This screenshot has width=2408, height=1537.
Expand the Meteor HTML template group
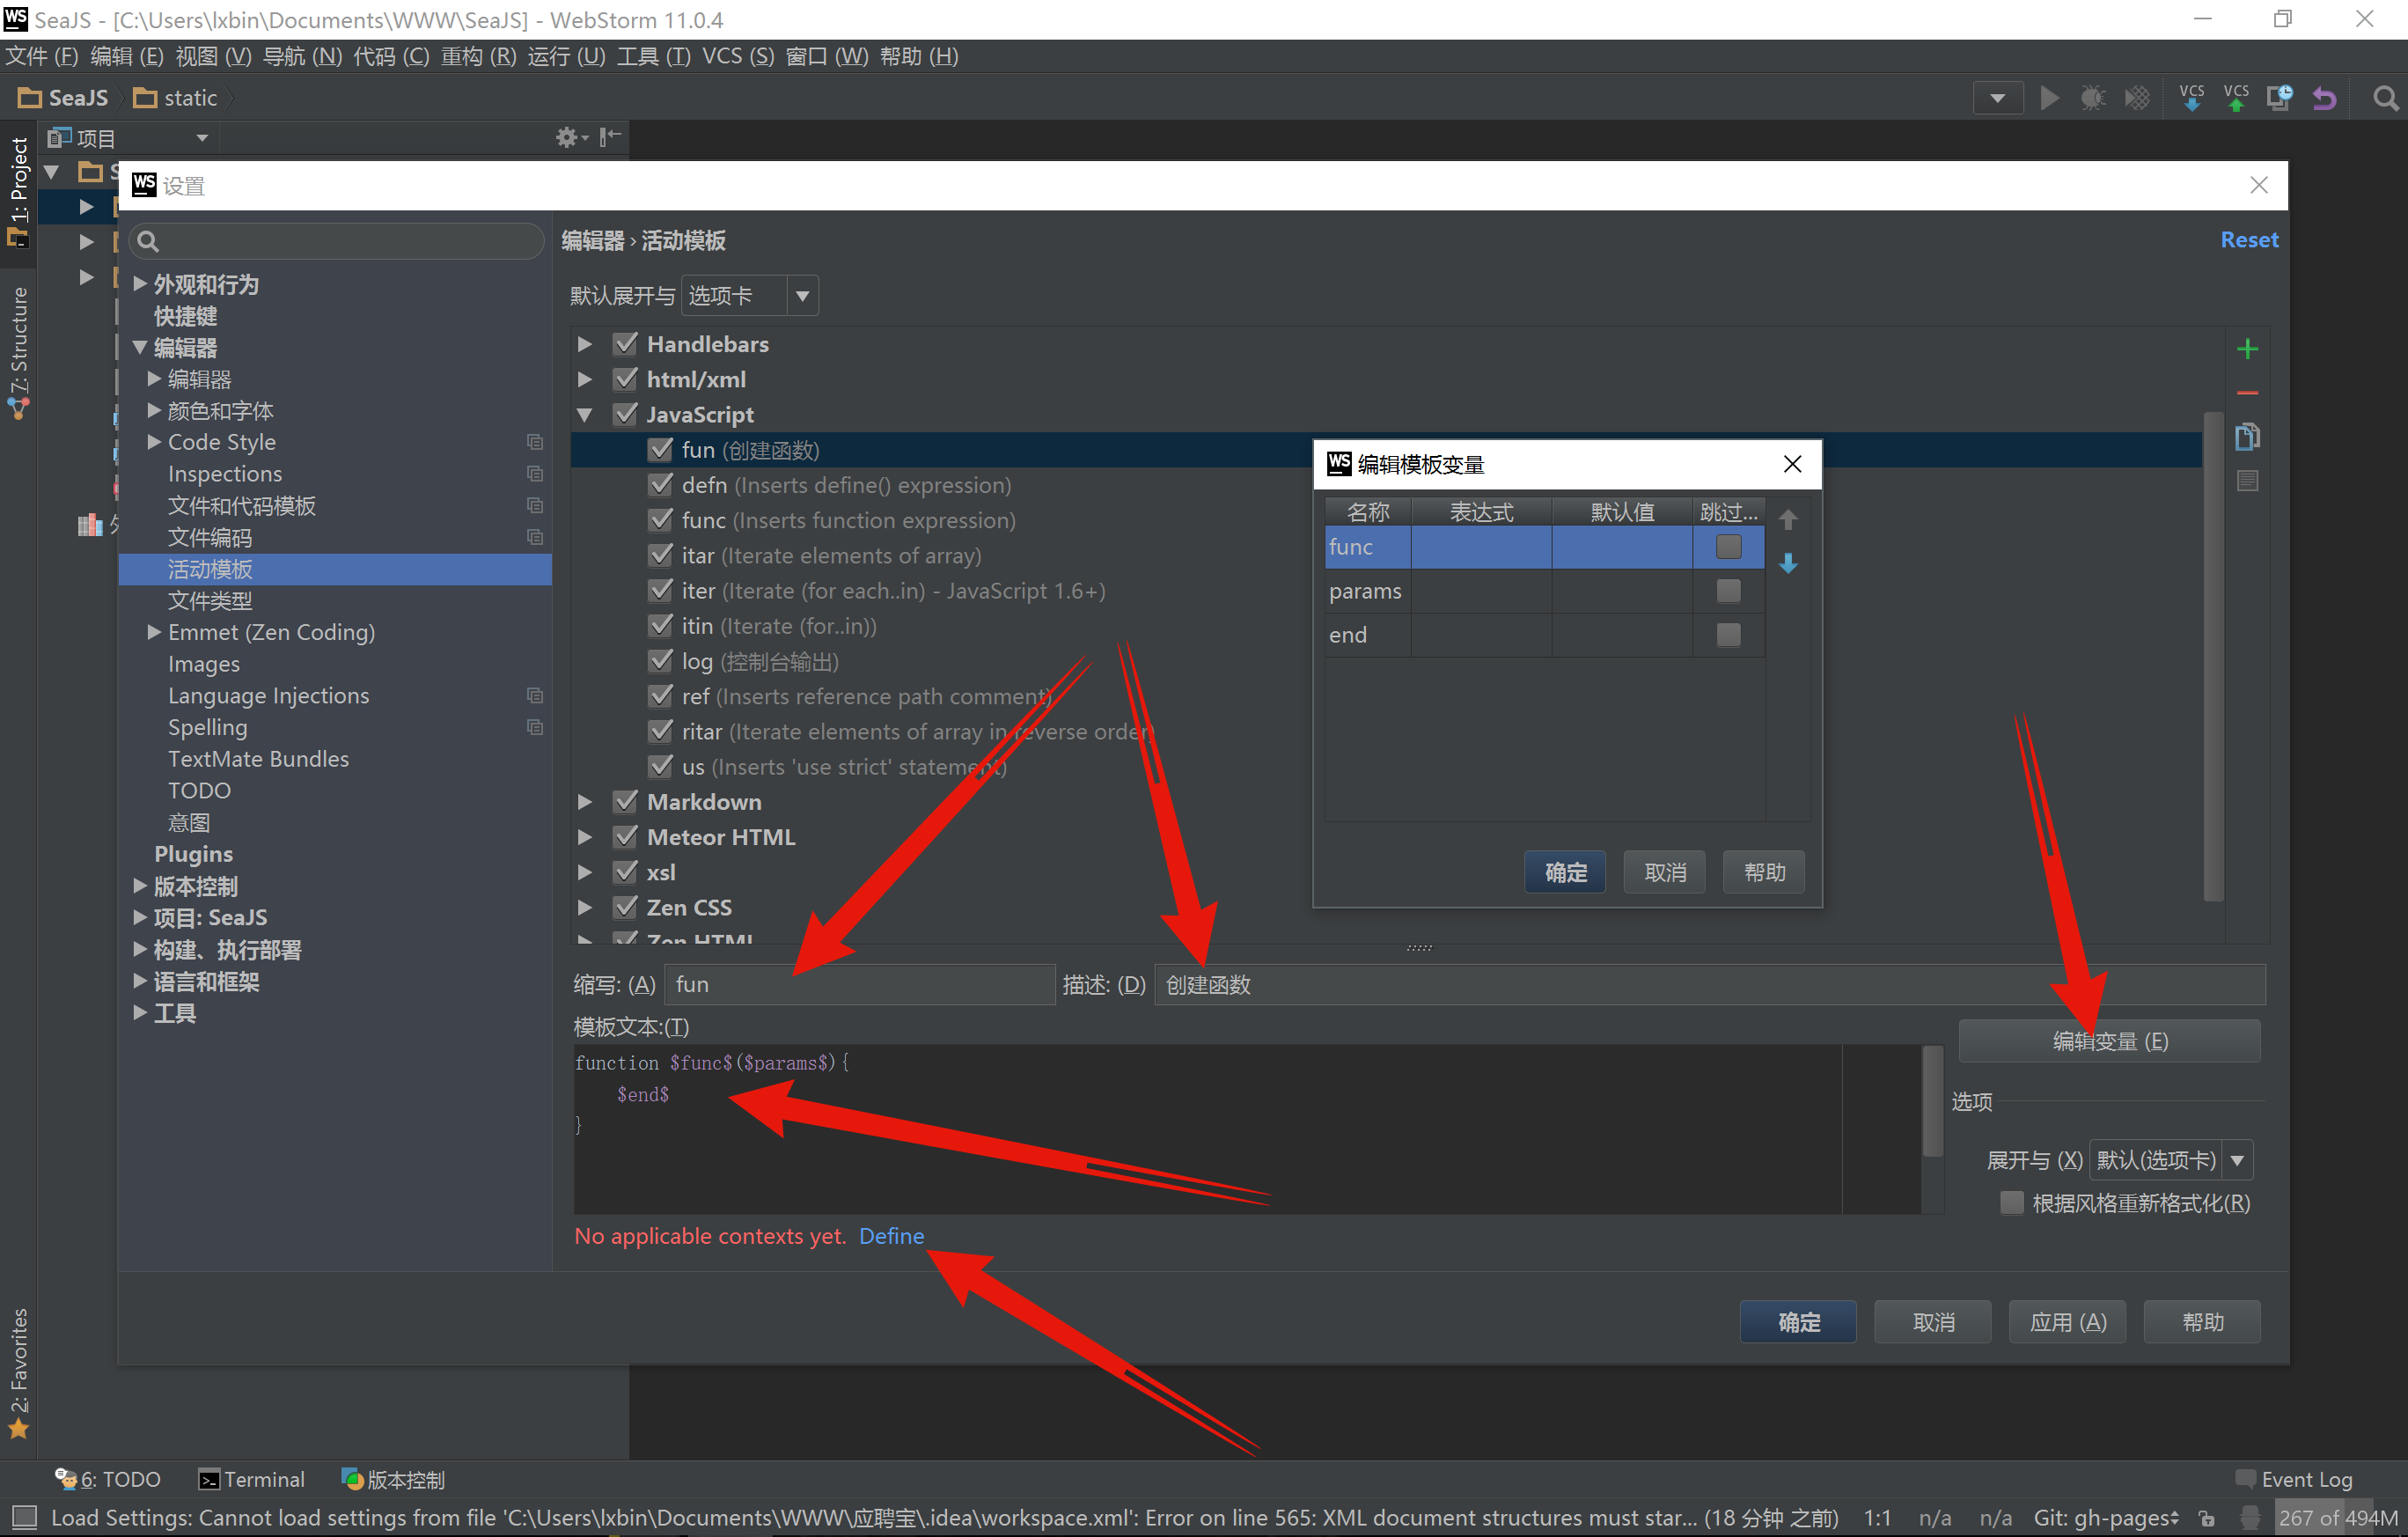[585, 837]
